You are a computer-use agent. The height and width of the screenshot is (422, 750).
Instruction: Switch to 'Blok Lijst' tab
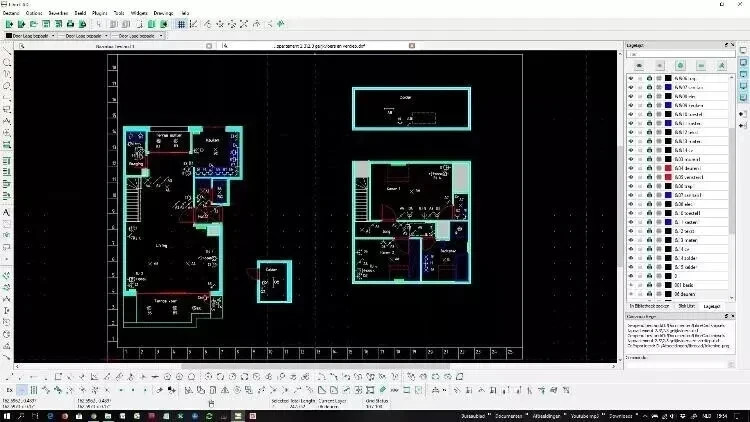(x=686, y=306)
